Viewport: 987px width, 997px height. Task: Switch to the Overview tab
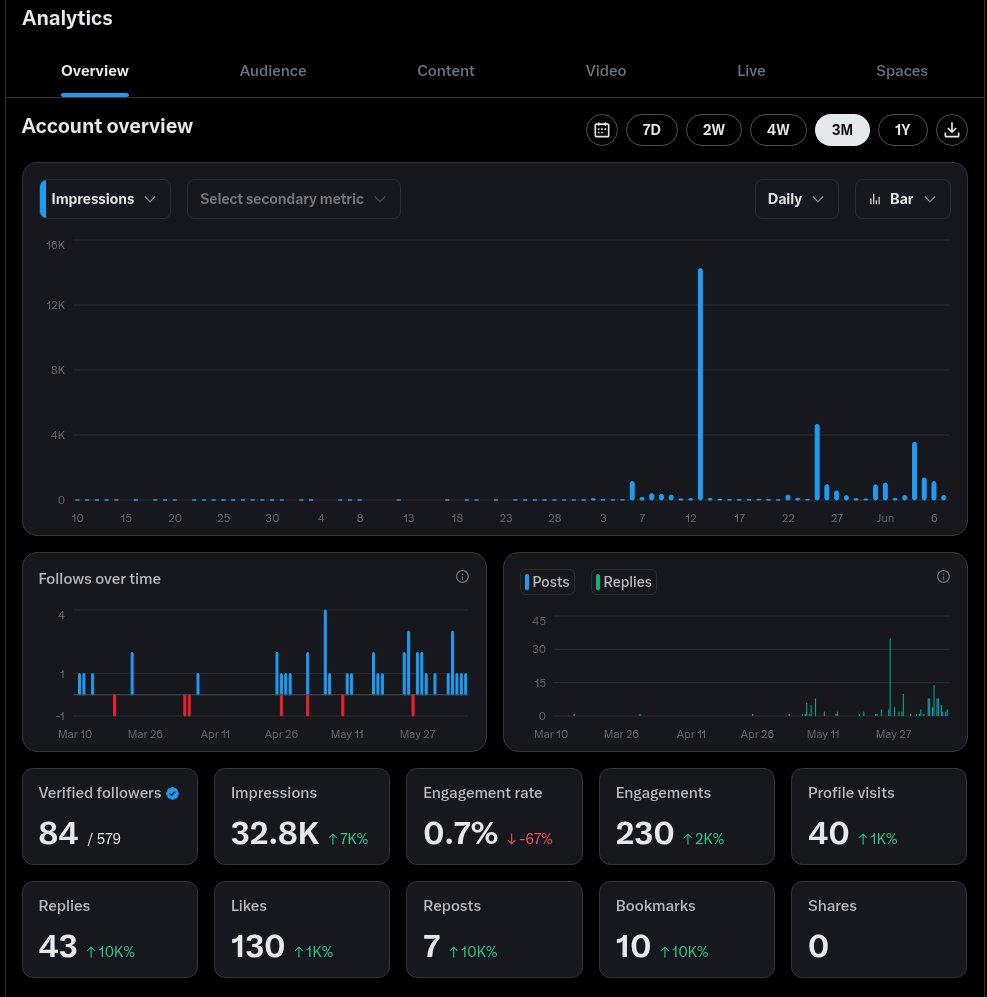click(95, 71)
